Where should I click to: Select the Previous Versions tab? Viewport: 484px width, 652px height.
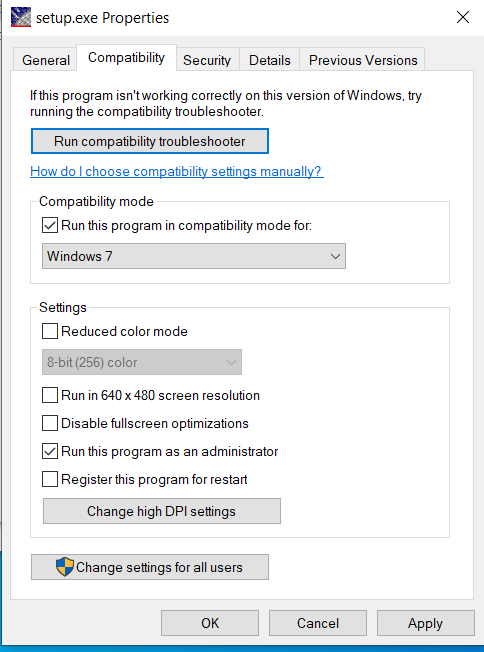point(363,60)
